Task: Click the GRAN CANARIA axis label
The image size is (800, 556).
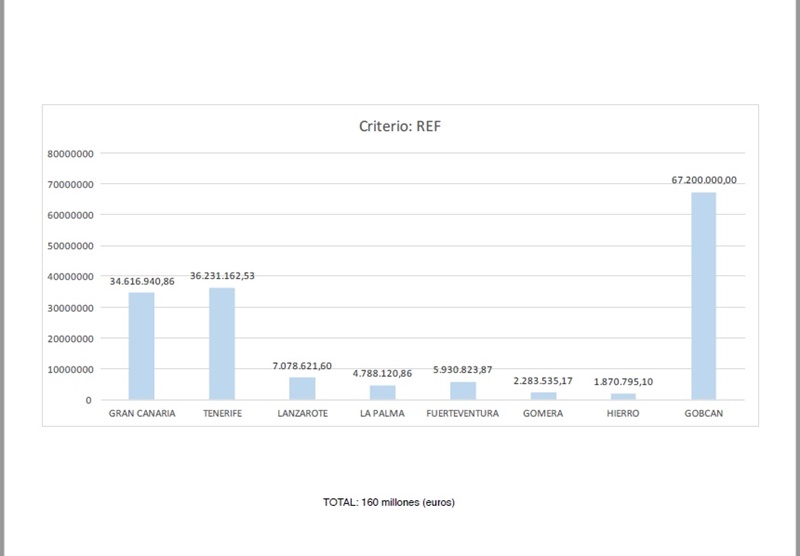Action: coord(142,413)
